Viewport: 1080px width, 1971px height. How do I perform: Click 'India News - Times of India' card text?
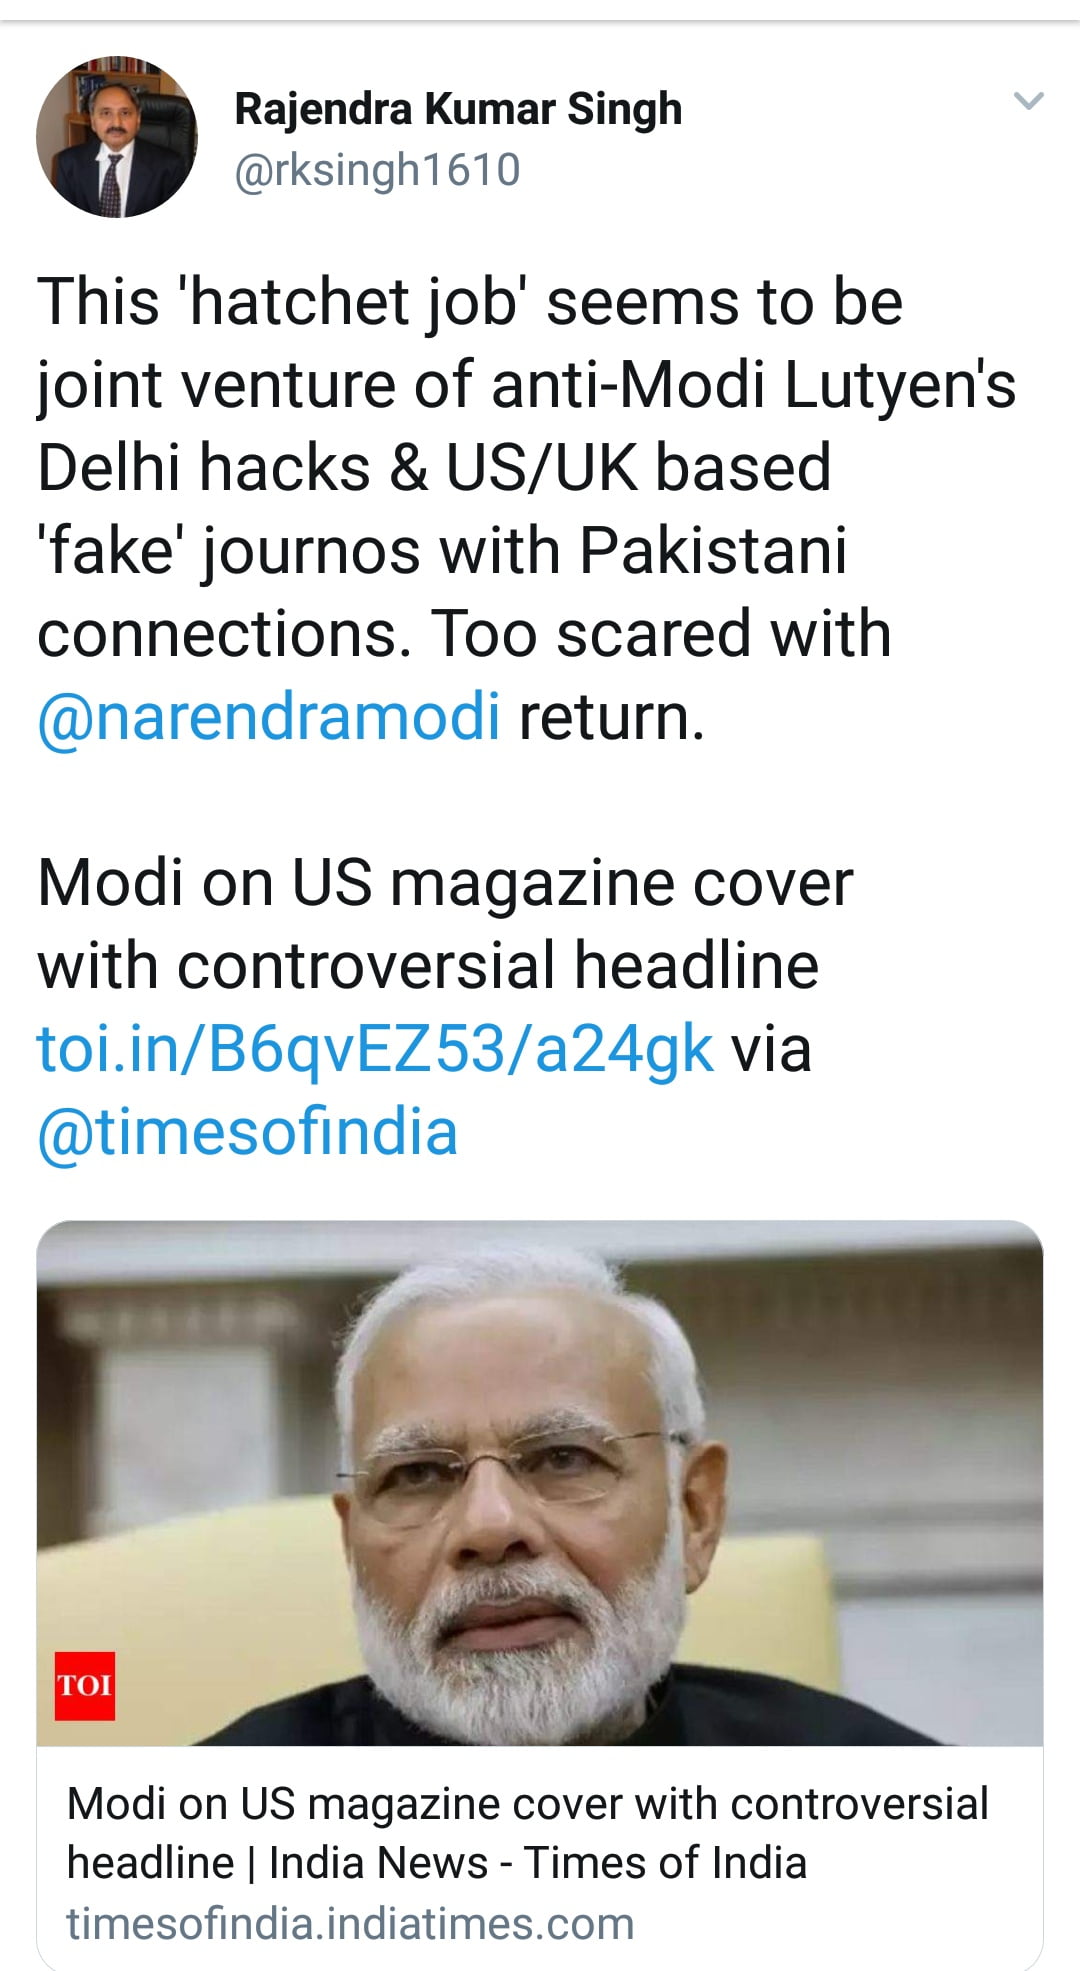point(538,1863)
